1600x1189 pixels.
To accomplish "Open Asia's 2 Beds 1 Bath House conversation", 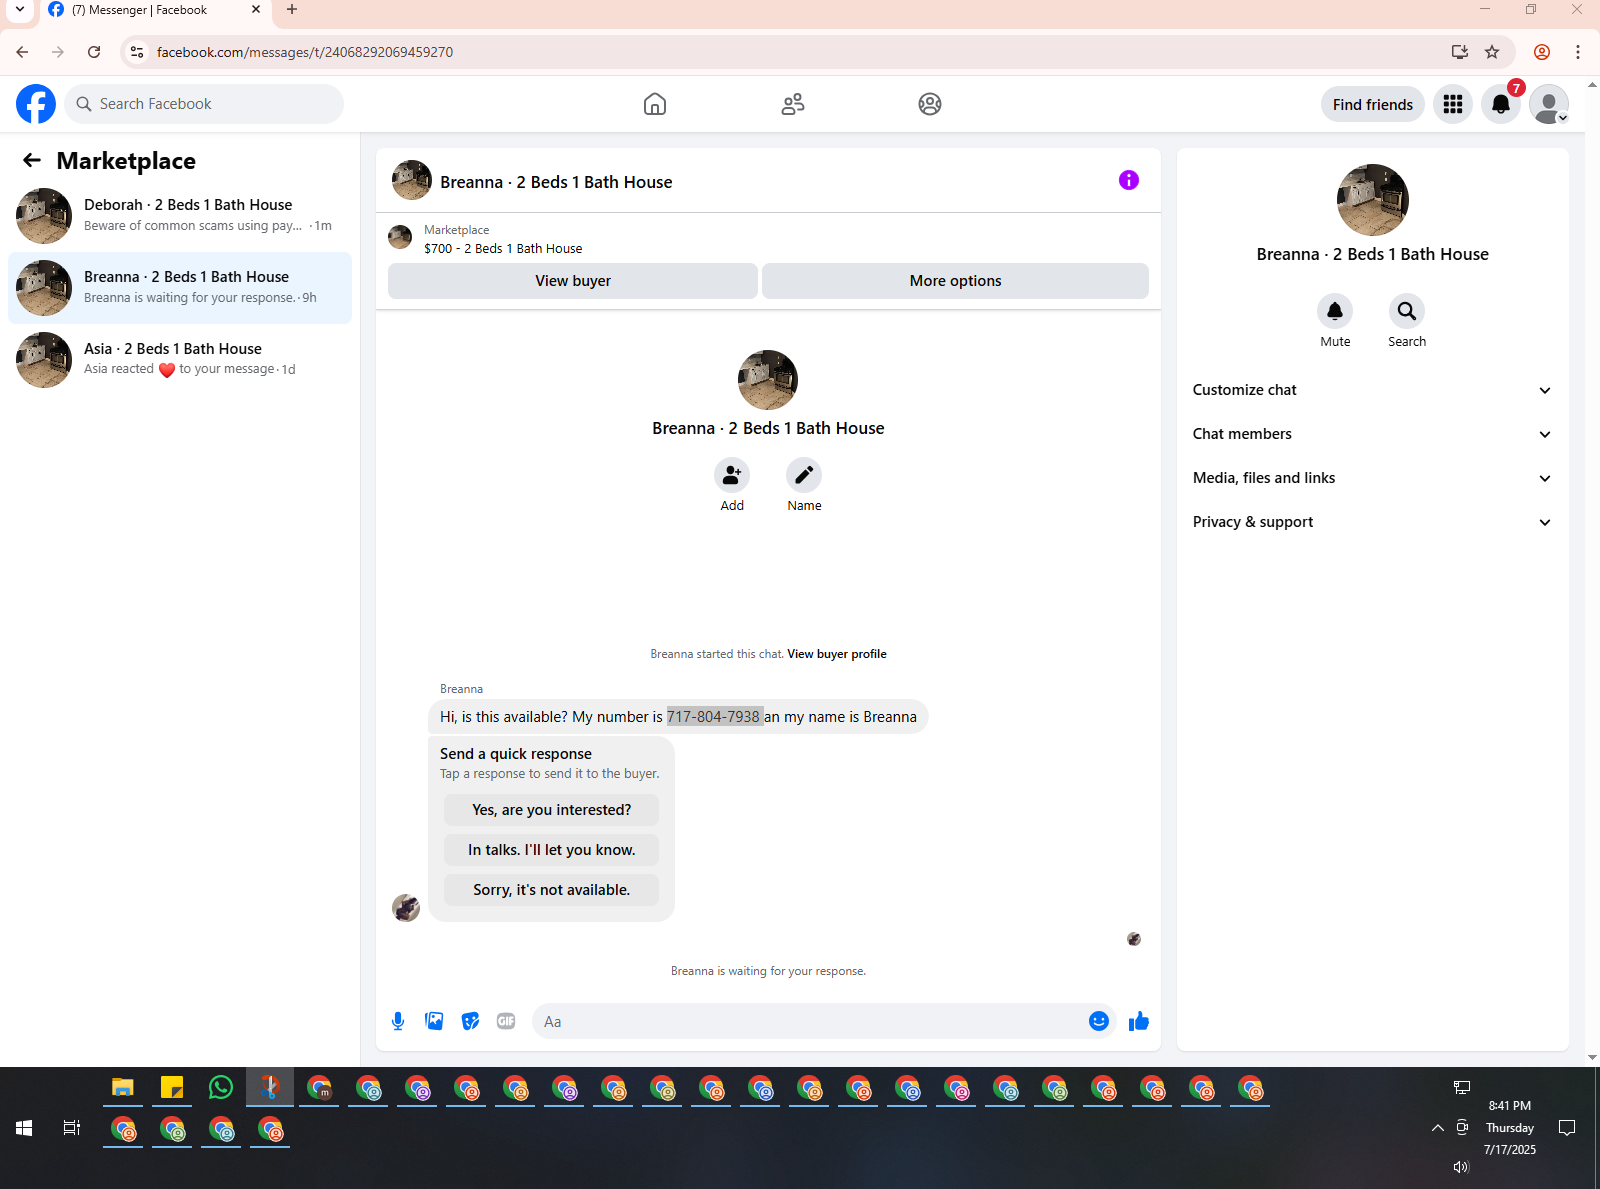I will [x=180, y=360].
